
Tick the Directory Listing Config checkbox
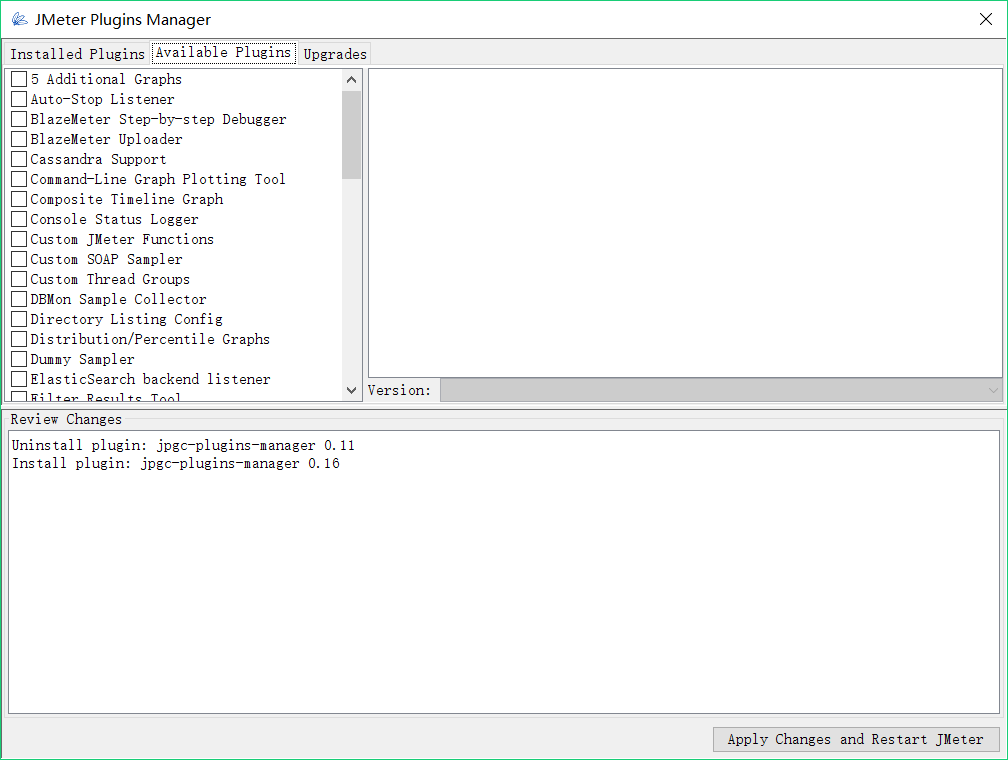[19, 319]
